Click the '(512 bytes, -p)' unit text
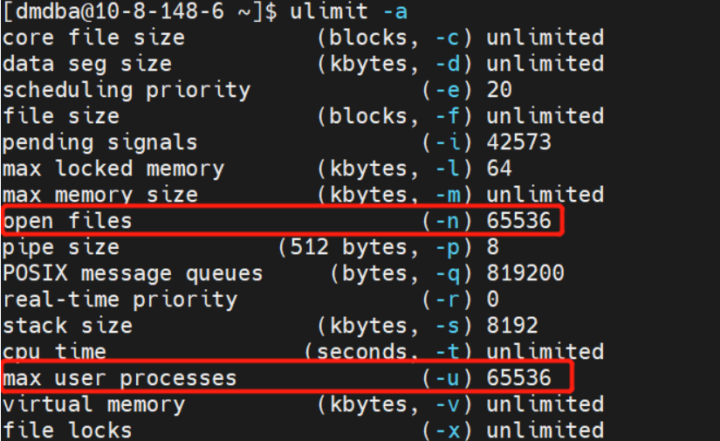Viewport: 720px width, 441px height. [x=375, y=247]
